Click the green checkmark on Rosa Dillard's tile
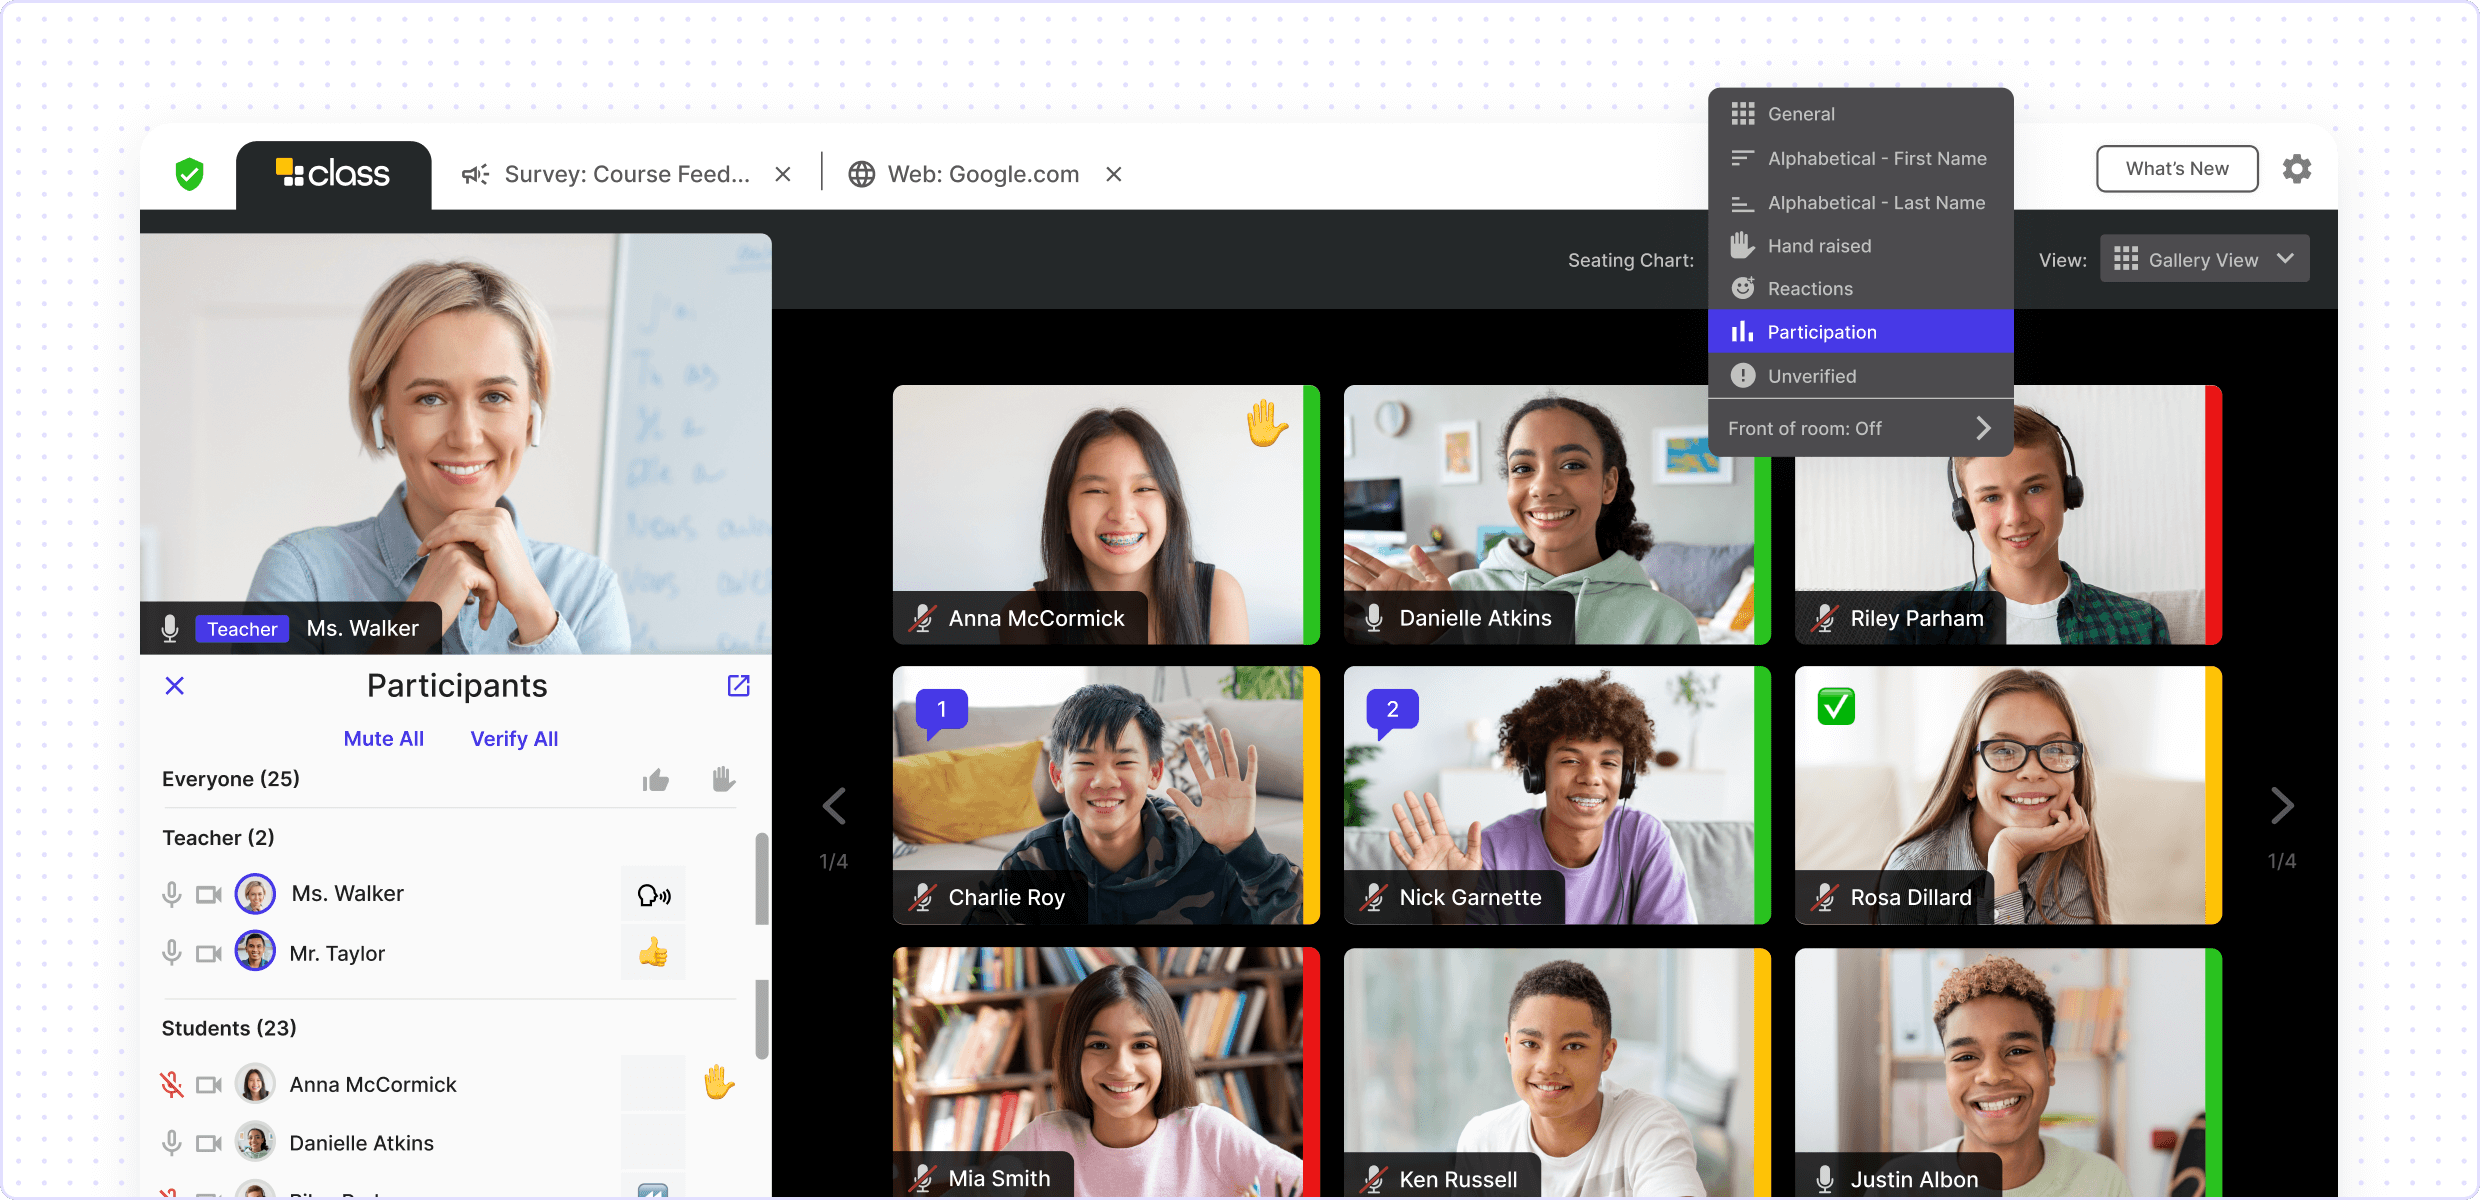 coord(1836,707)
